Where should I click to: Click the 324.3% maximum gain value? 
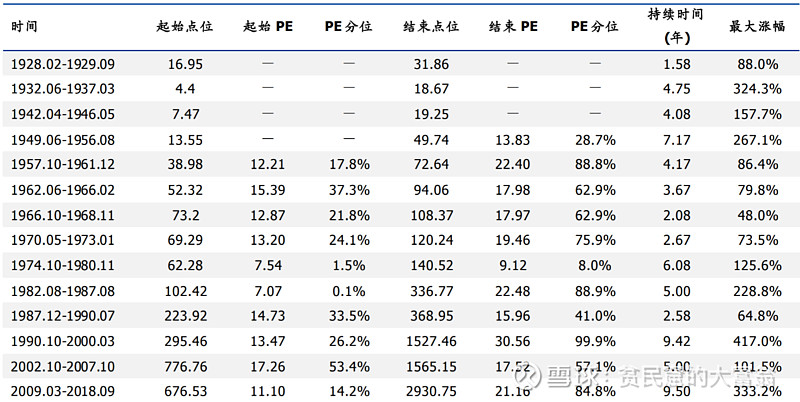(757, 89)
